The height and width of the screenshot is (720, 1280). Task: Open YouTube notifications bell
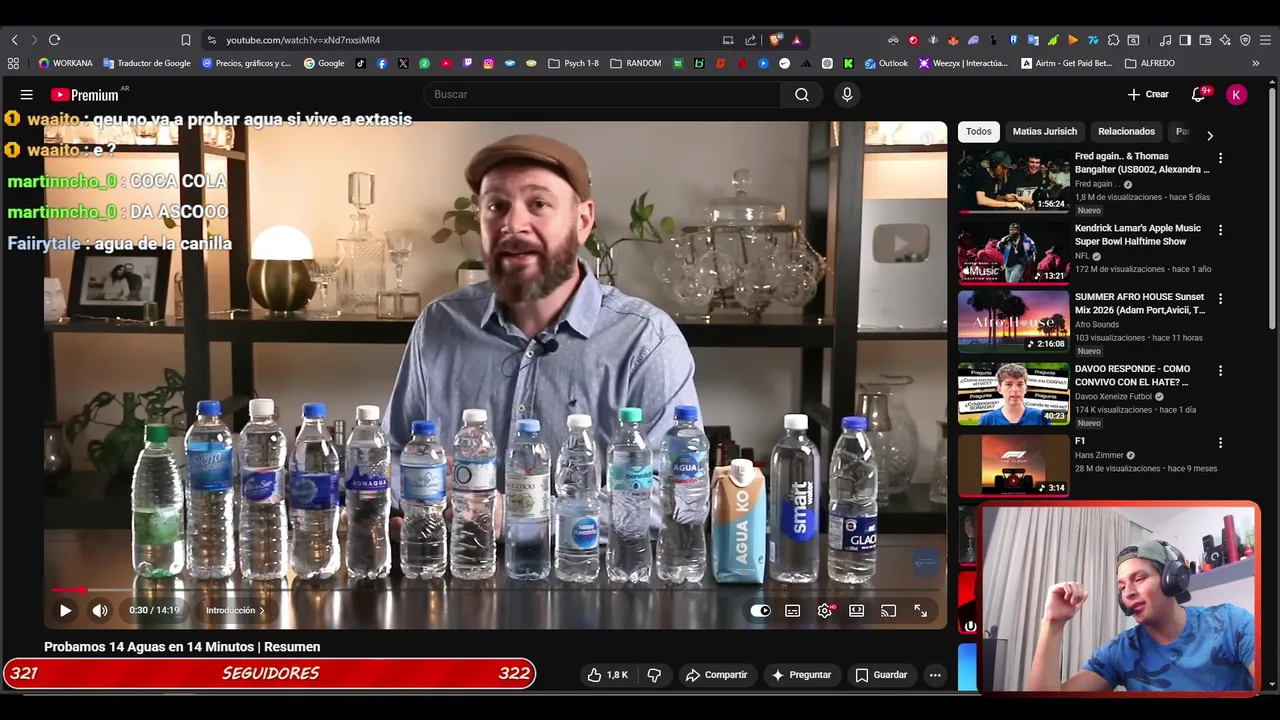click(x=1198, y=94)
